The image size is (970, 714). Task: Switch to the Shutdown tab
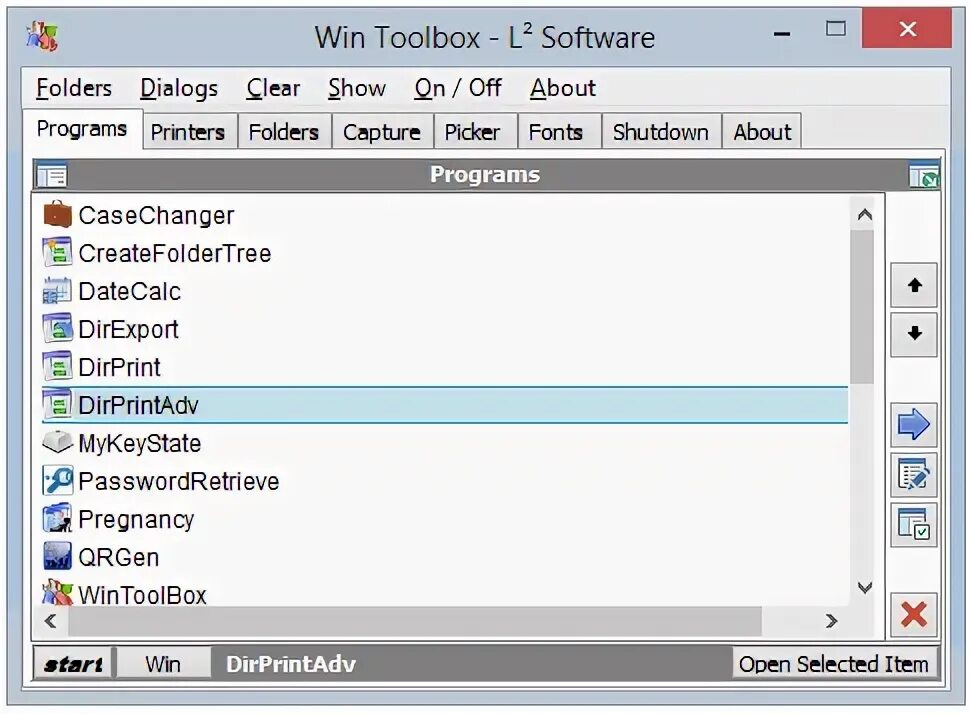click(661, 132)
